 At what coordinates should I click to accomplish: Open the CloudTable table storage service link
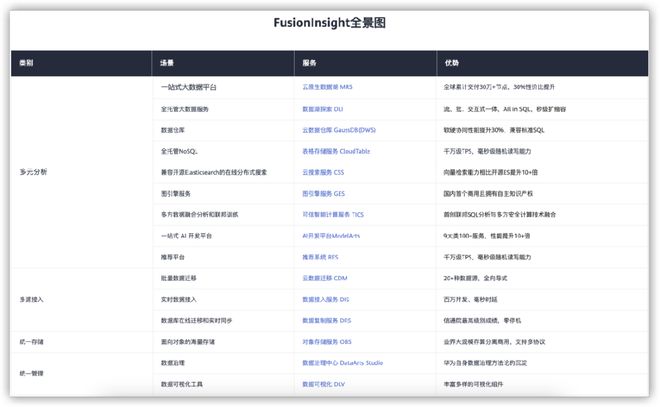(x=336, y=151)
